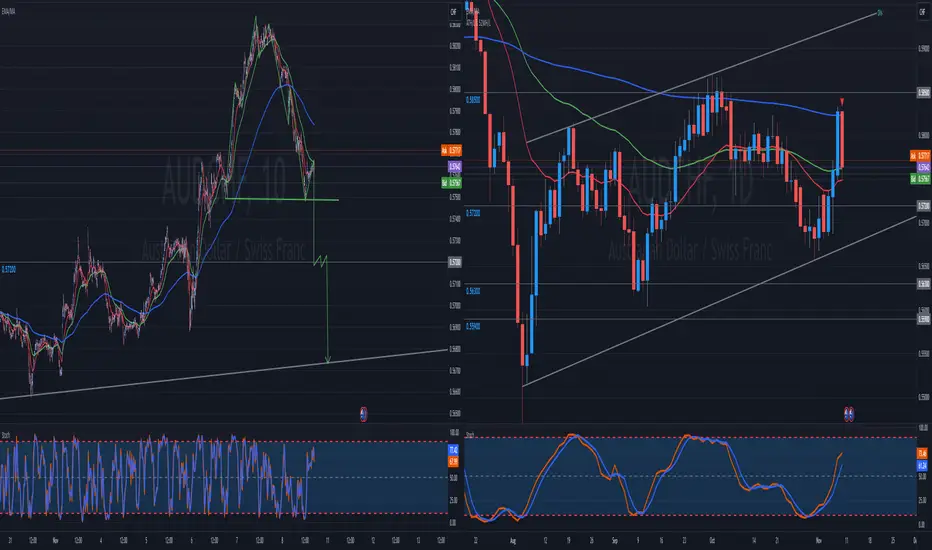The width and height of the screenshot is (932, 550).
Task: Click the highlighted 0.5850 axis tag on the daily chart
Action: (x=923, y=93)
